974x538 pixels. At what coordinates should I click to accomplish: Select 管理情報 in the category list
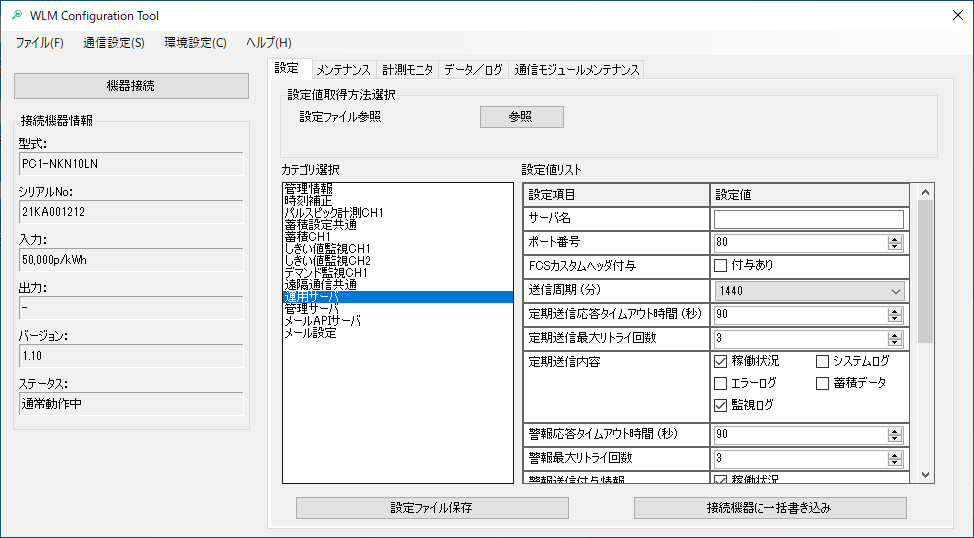point(398,189)
